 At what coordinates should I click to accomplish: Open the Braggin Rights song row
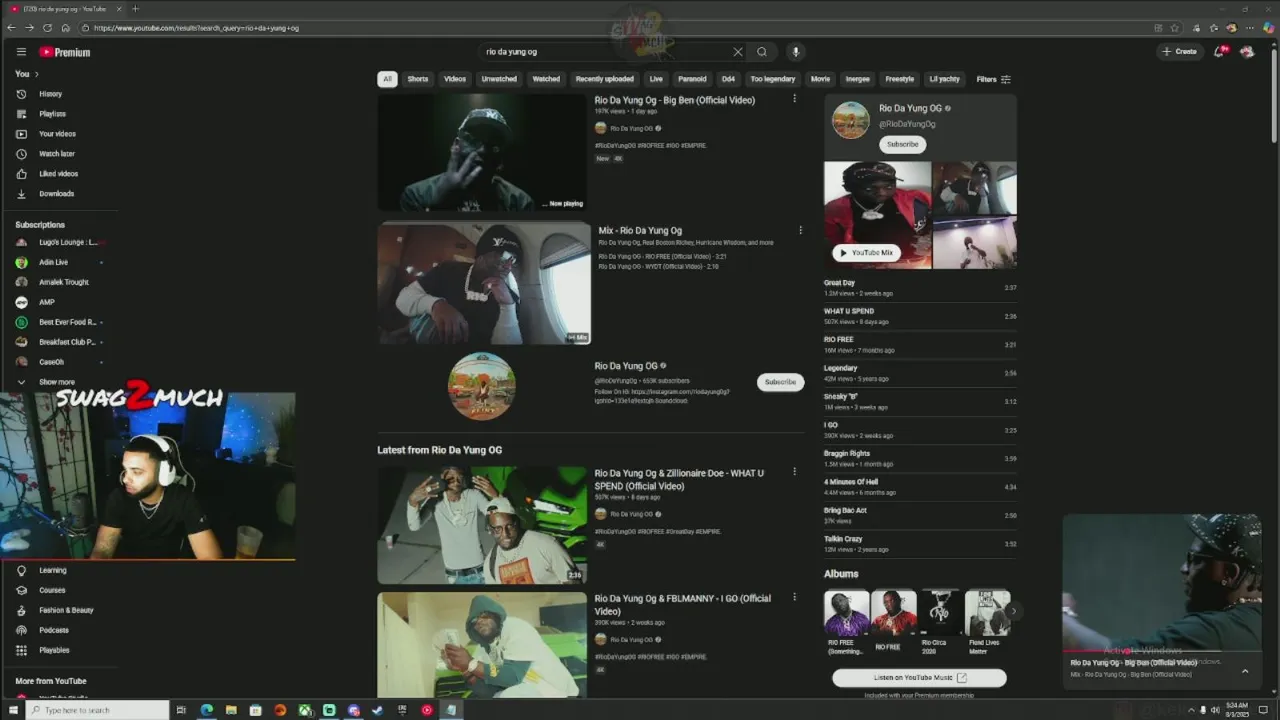tap(920, 459)
